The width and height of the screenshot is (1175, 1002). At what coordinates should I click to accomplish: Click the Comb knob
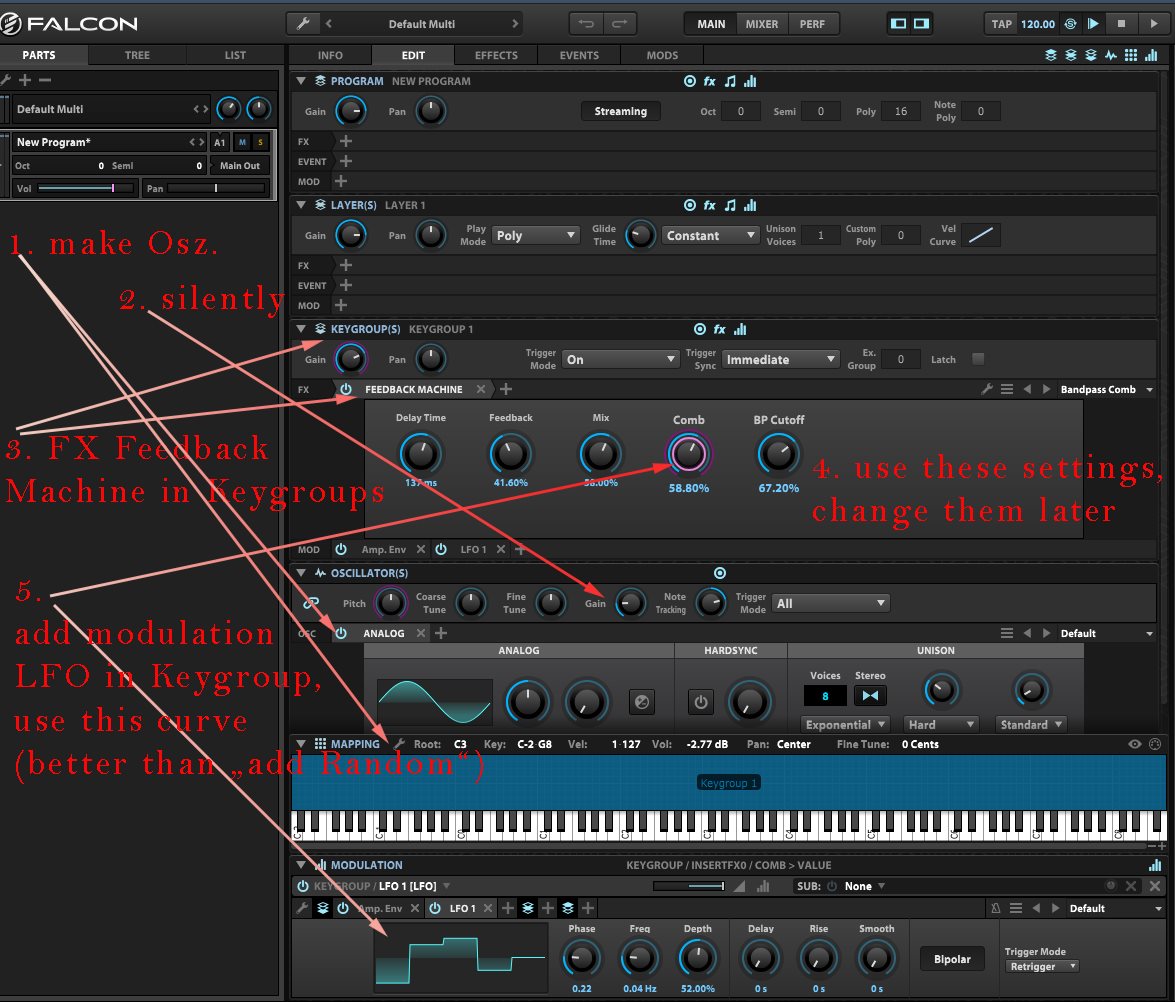click(688, 454)
